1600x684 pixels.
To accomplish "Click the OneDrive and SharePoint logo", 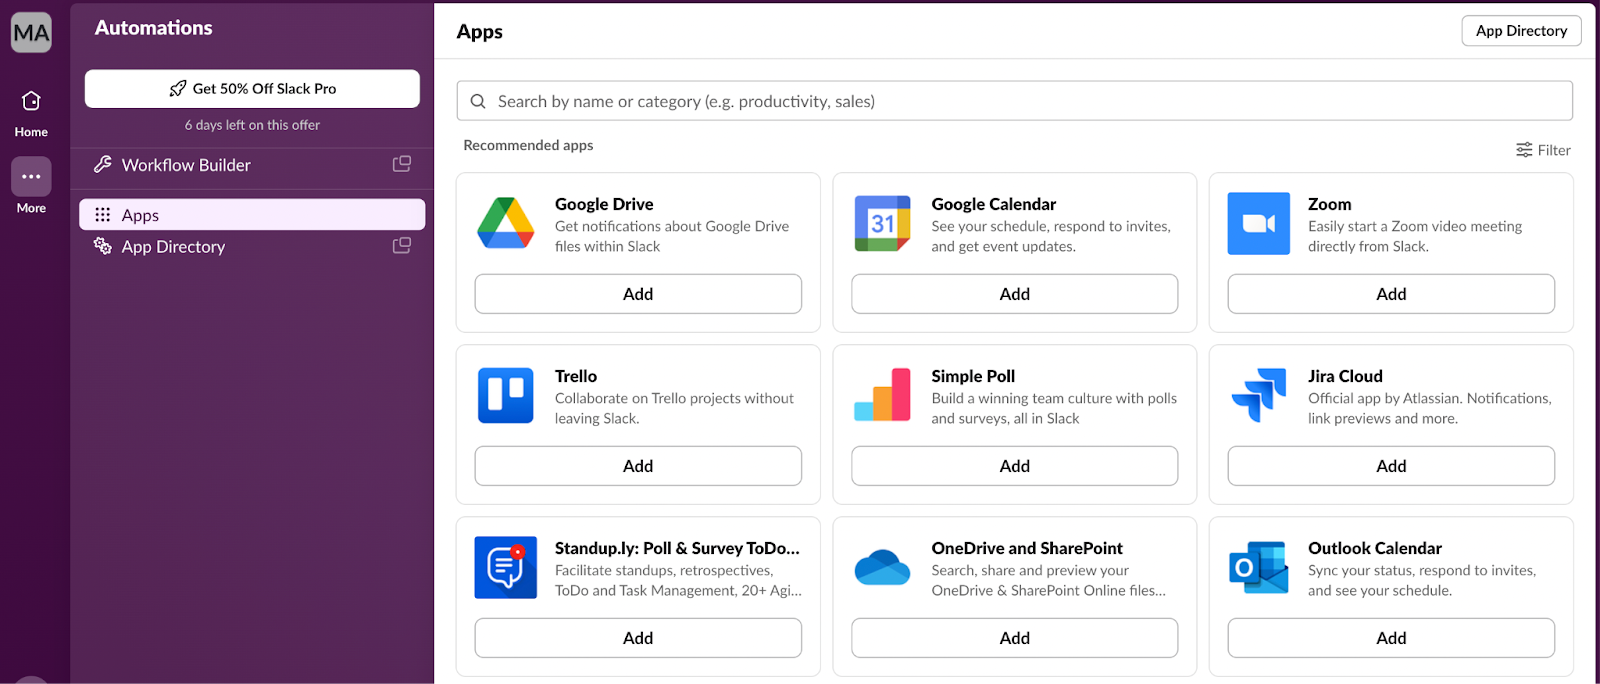I will coord(882,567).
